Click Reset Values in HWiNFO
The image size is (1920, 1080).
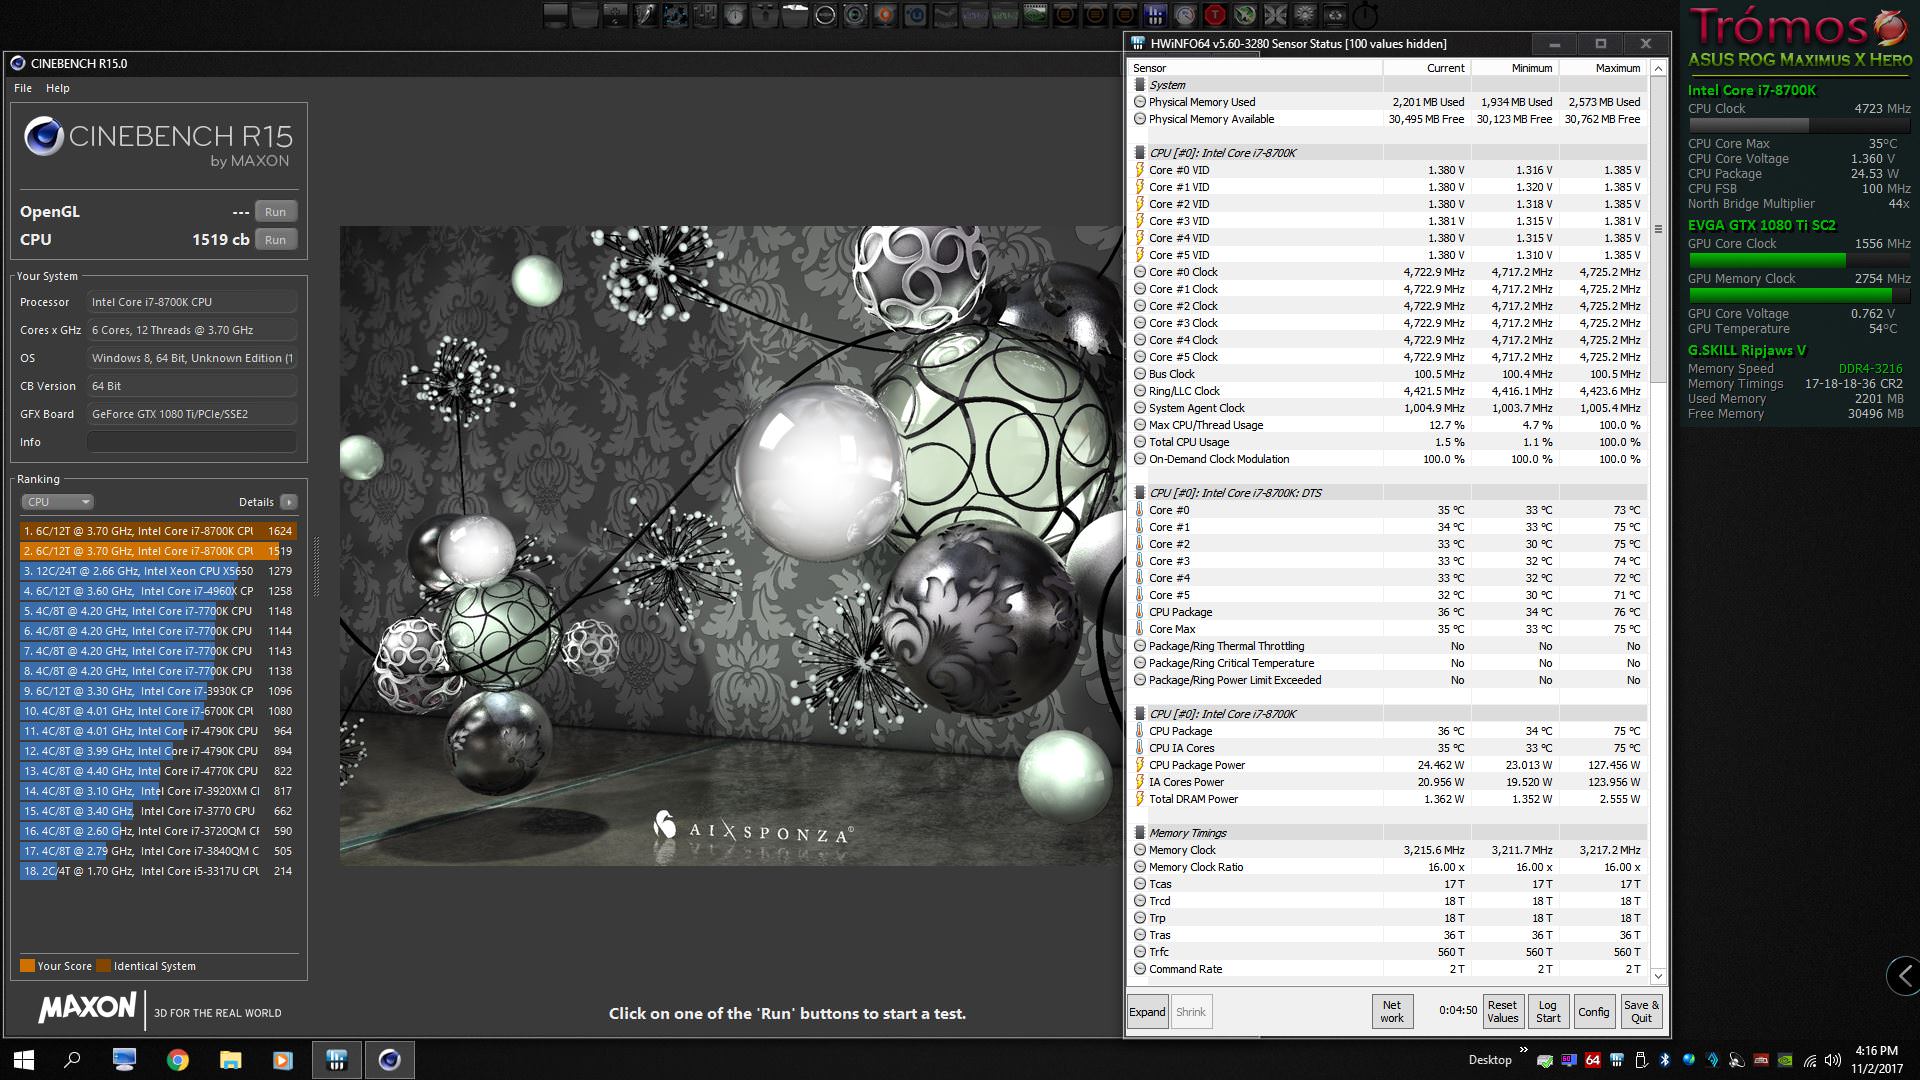click(1502, 1012)
